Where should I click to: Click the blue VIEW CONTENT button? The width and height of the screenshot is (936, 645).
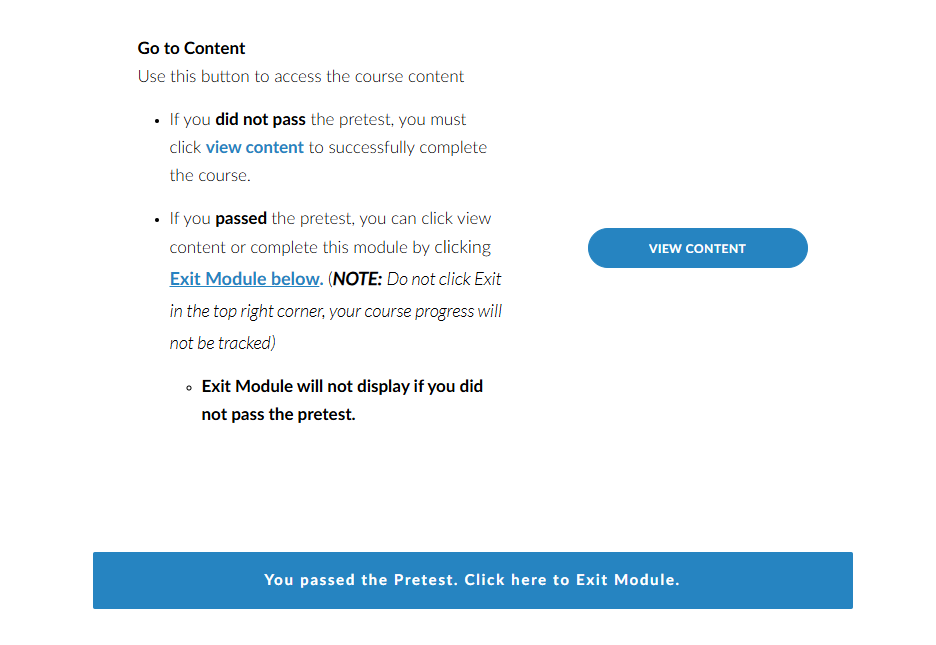tap(697, 248)
